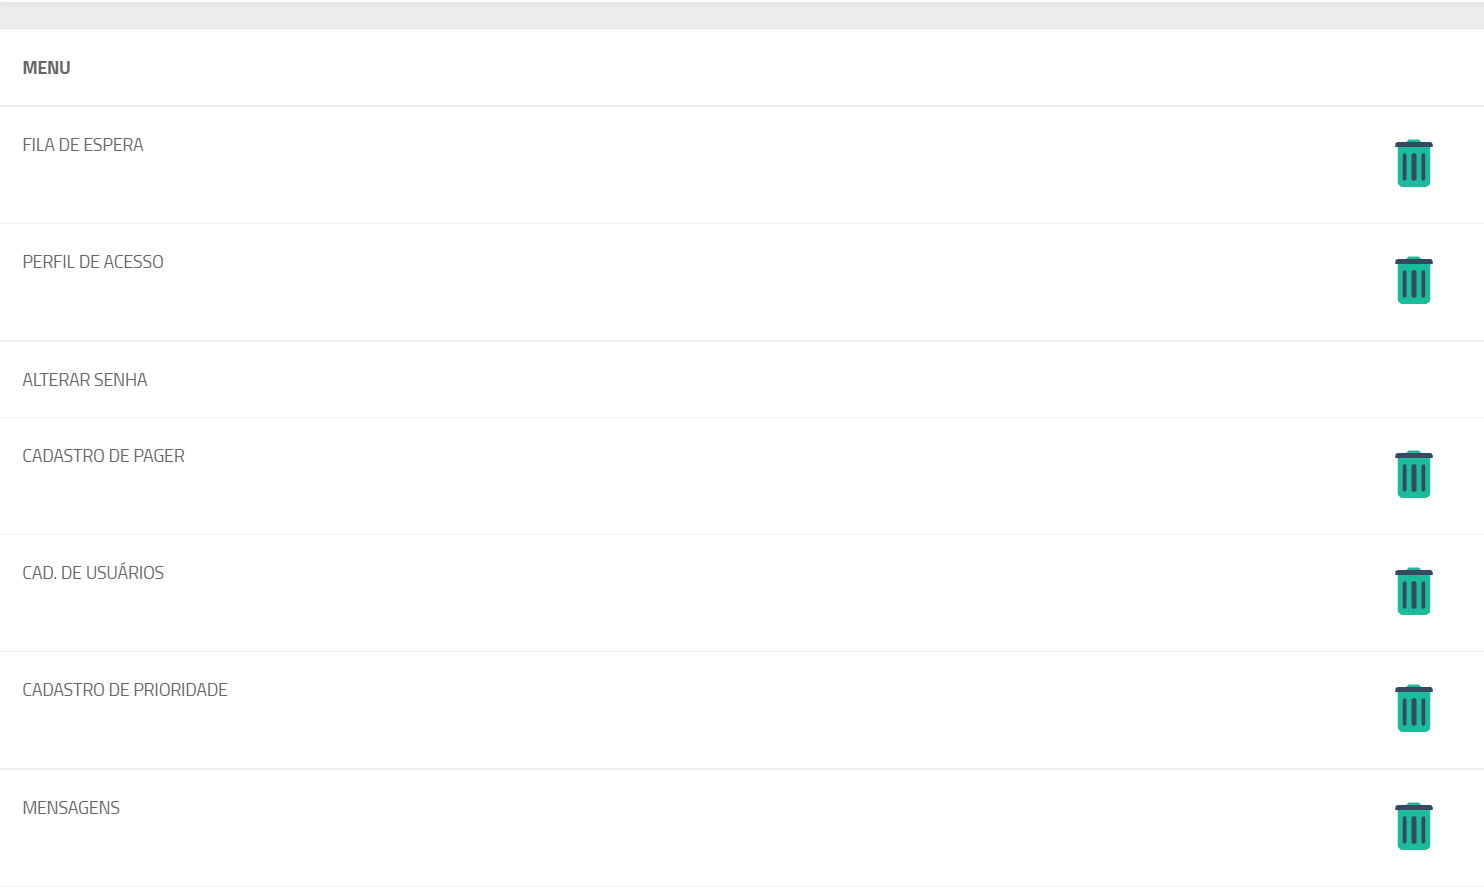The width and height of the screenshot is (1484, 888).
Task: Click the gray bar above MENU header
Action: tap(742, 15)
